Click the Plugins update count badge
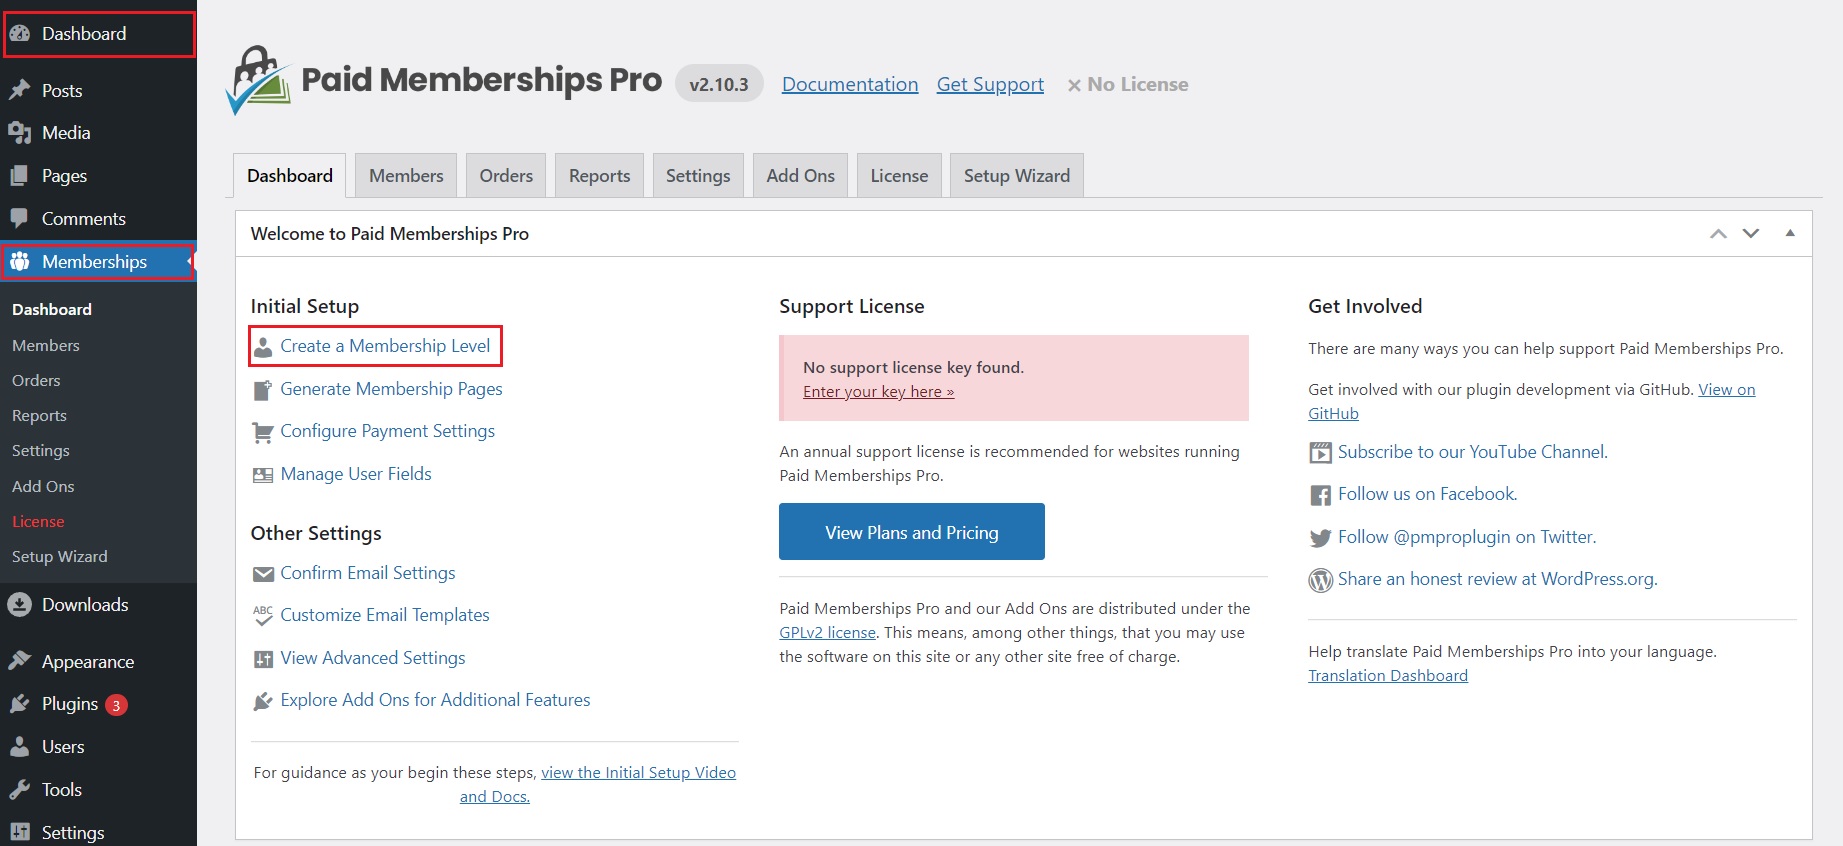The image size is (1843, 846). point(116,705)
